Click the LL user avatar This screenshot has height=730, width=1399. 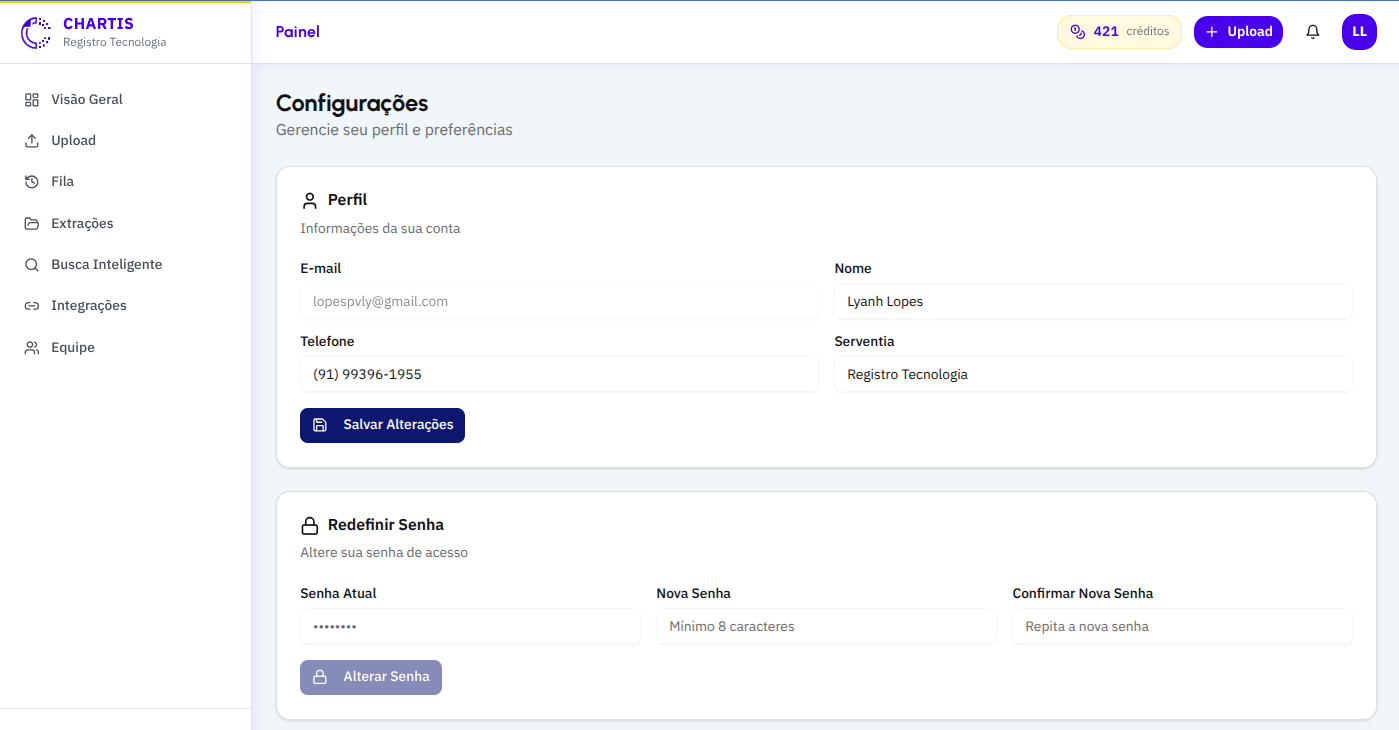point(1359,32)
